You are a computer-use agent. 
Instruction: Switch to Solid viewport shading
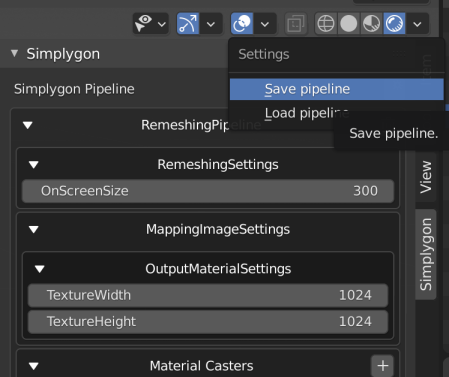[349, 24]
